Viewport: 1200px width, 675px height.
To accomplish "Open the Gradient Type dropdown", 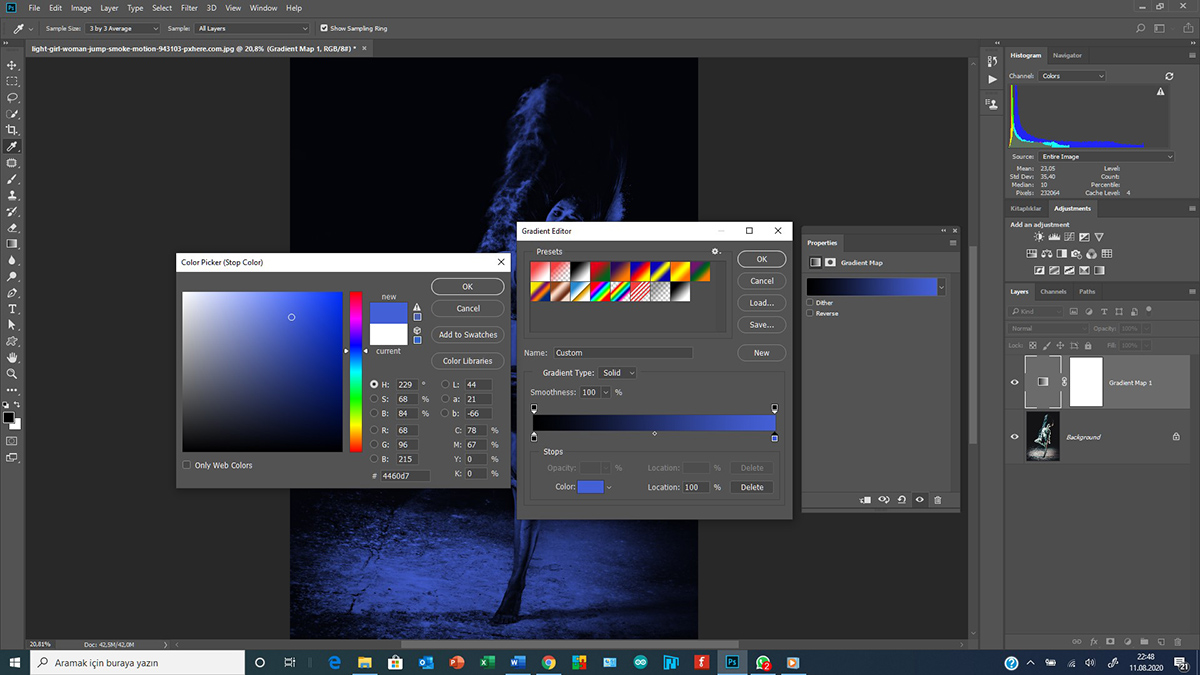I will [x=617, y=373].
